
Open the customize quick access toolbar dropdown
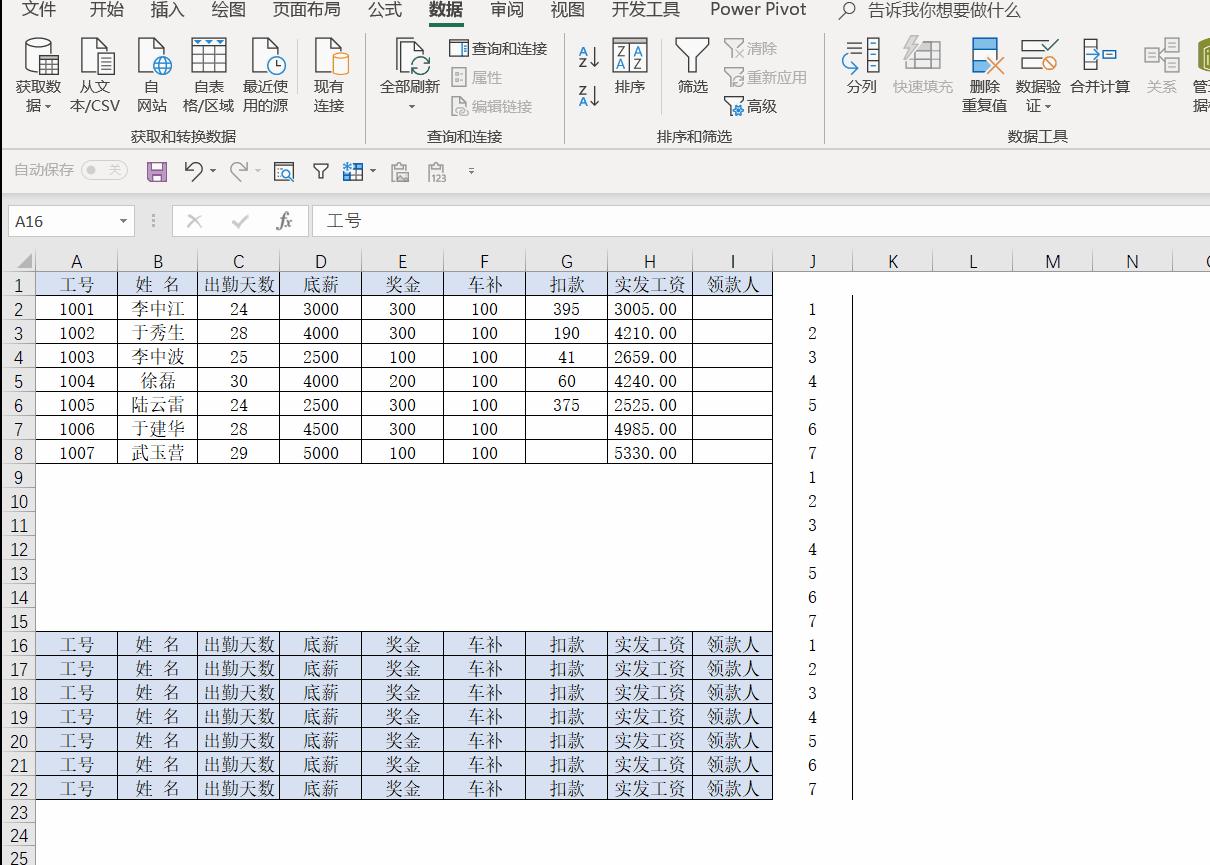click(x=471, y=172)
